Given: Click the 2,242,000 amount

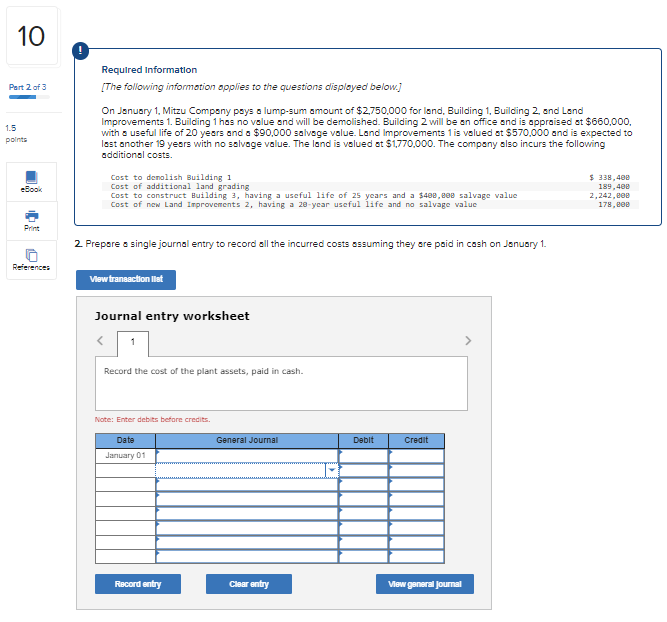Looking at the screenshot, I should tap(609, 195).
